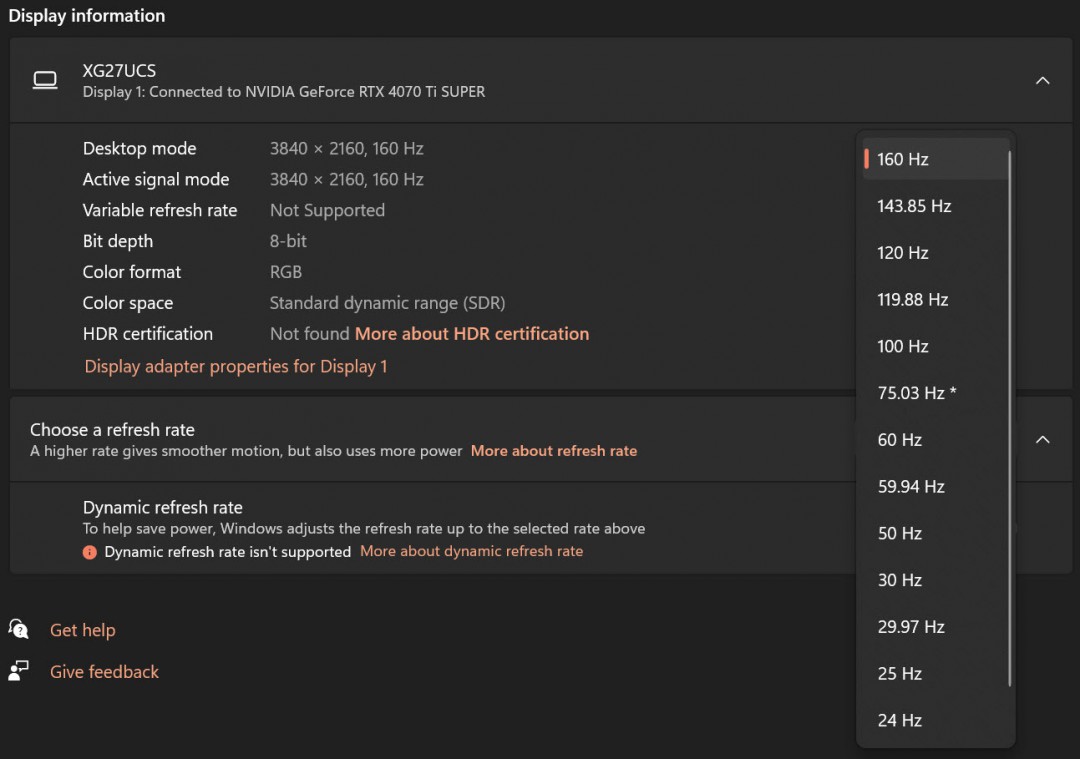Choose 143.85 Hz from the list

[x=914, y=206]
